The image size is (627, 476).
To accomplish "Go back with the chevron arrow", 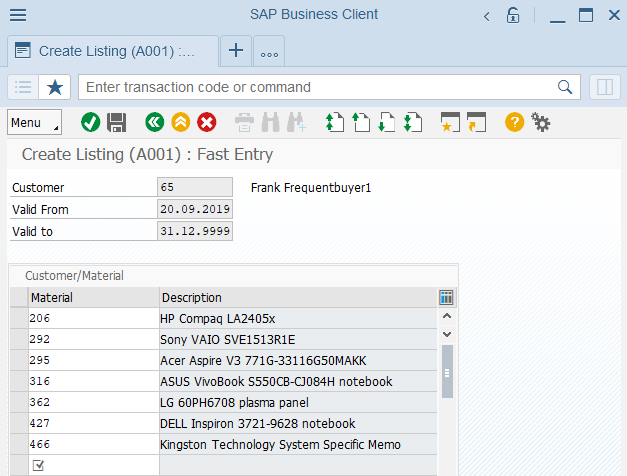I will [x=487, y=16].
